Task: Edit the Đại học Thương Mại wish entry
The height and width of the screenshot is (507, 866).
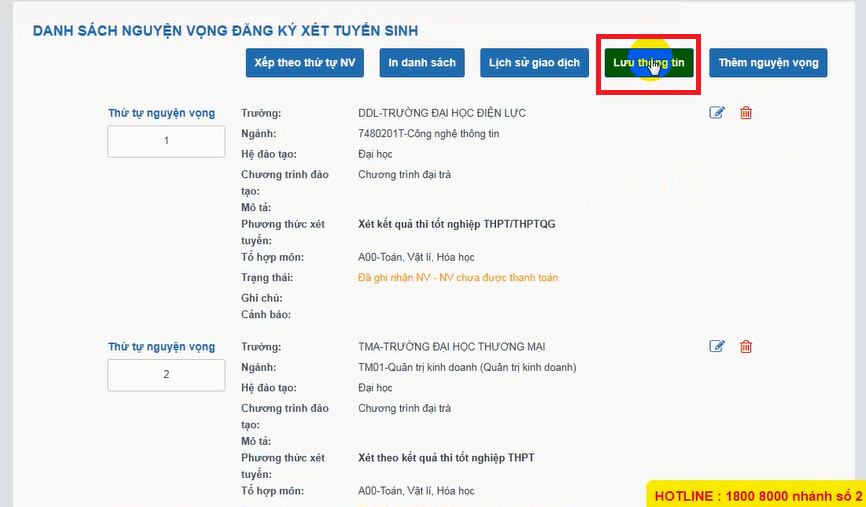Action: 717,347
